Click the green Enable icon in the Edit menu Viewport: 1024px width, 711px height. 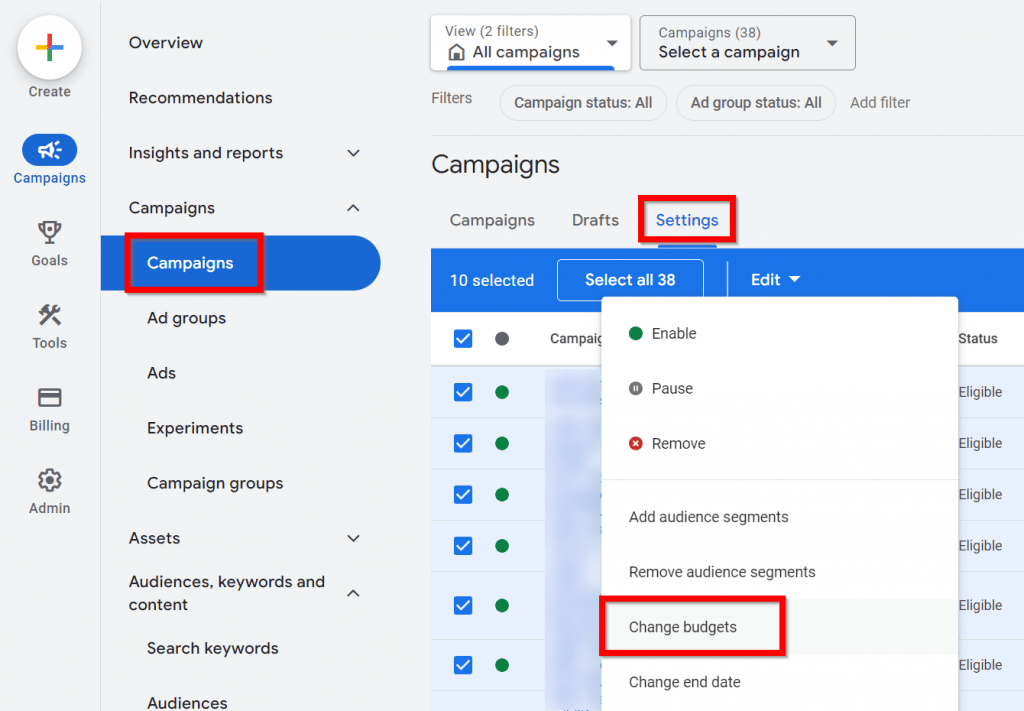tap(635, 334)
